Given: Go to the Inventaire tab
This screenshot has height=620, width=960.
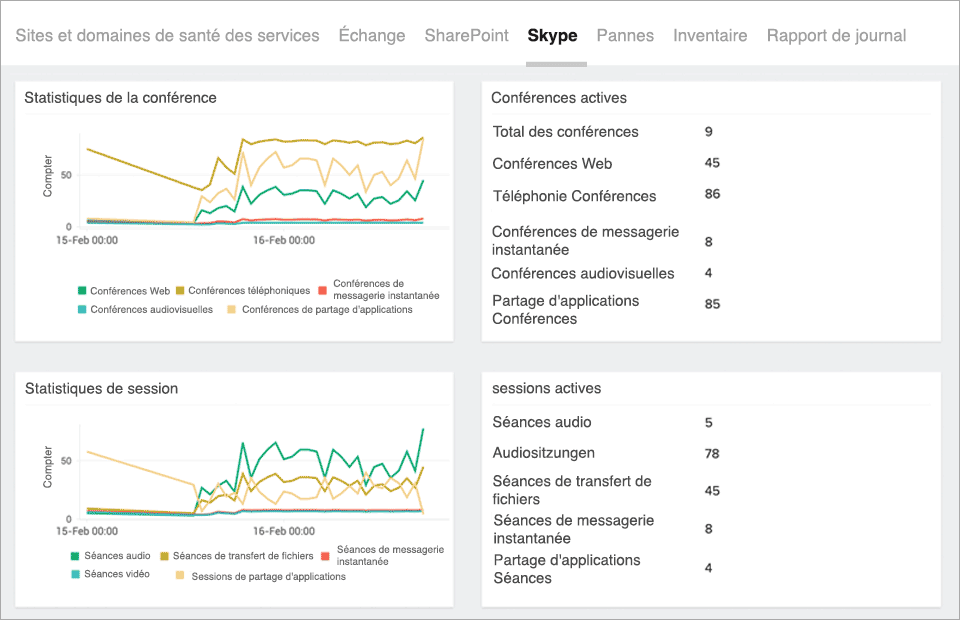Looking at the screenshot, I should (710, 35).
